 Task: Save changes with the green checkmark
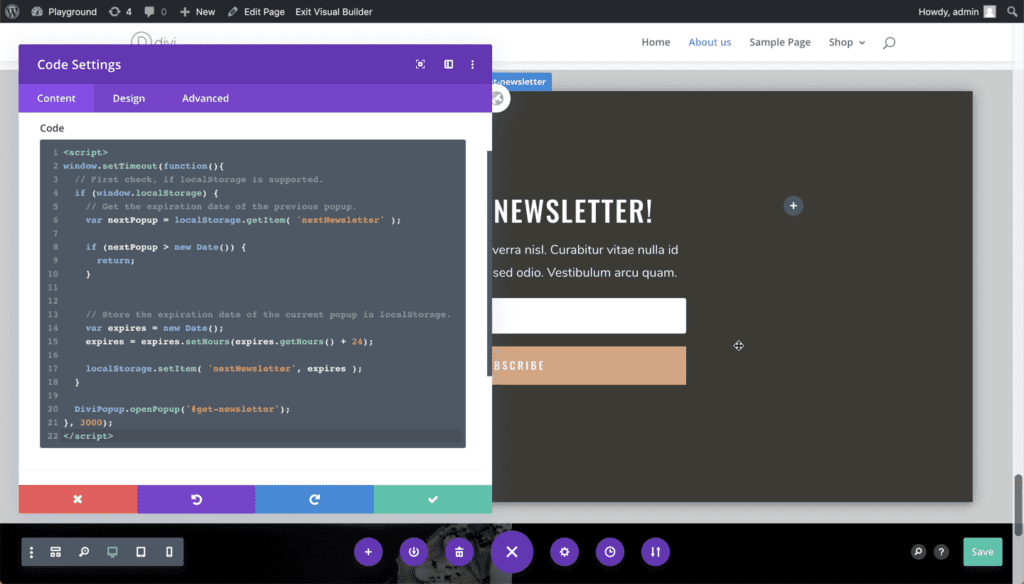pyautogui.click(x=433, y=499)
